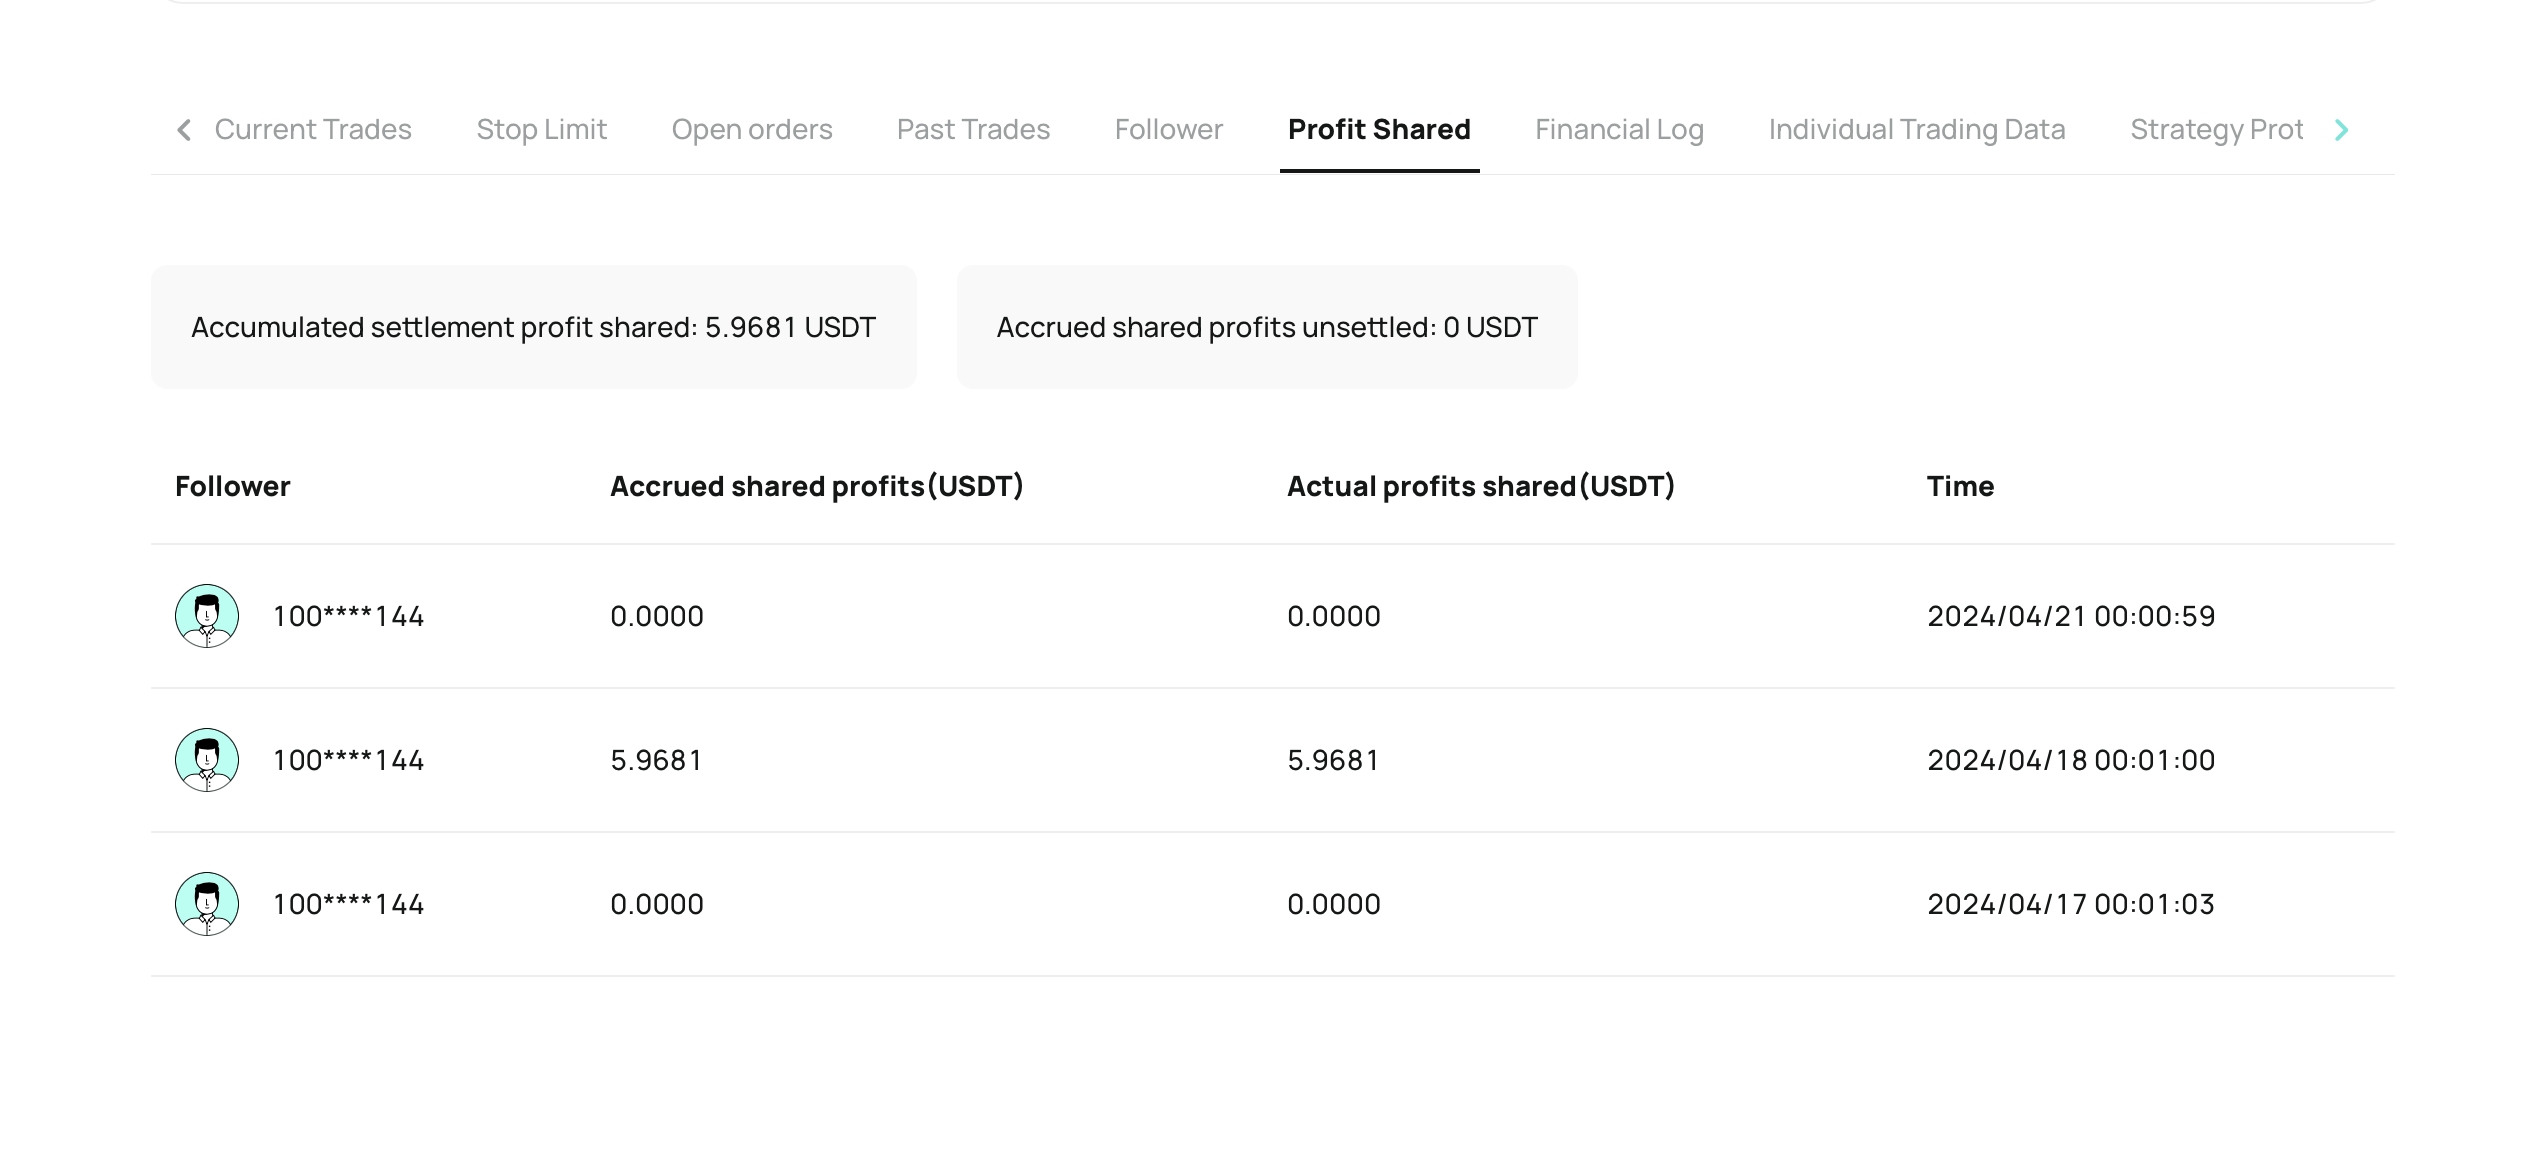The height and width of the screenshot is (1172, 2530).
Task: Go to Individual Trading Data tab
Action: pyautogui.click(x=1917, y=129)
